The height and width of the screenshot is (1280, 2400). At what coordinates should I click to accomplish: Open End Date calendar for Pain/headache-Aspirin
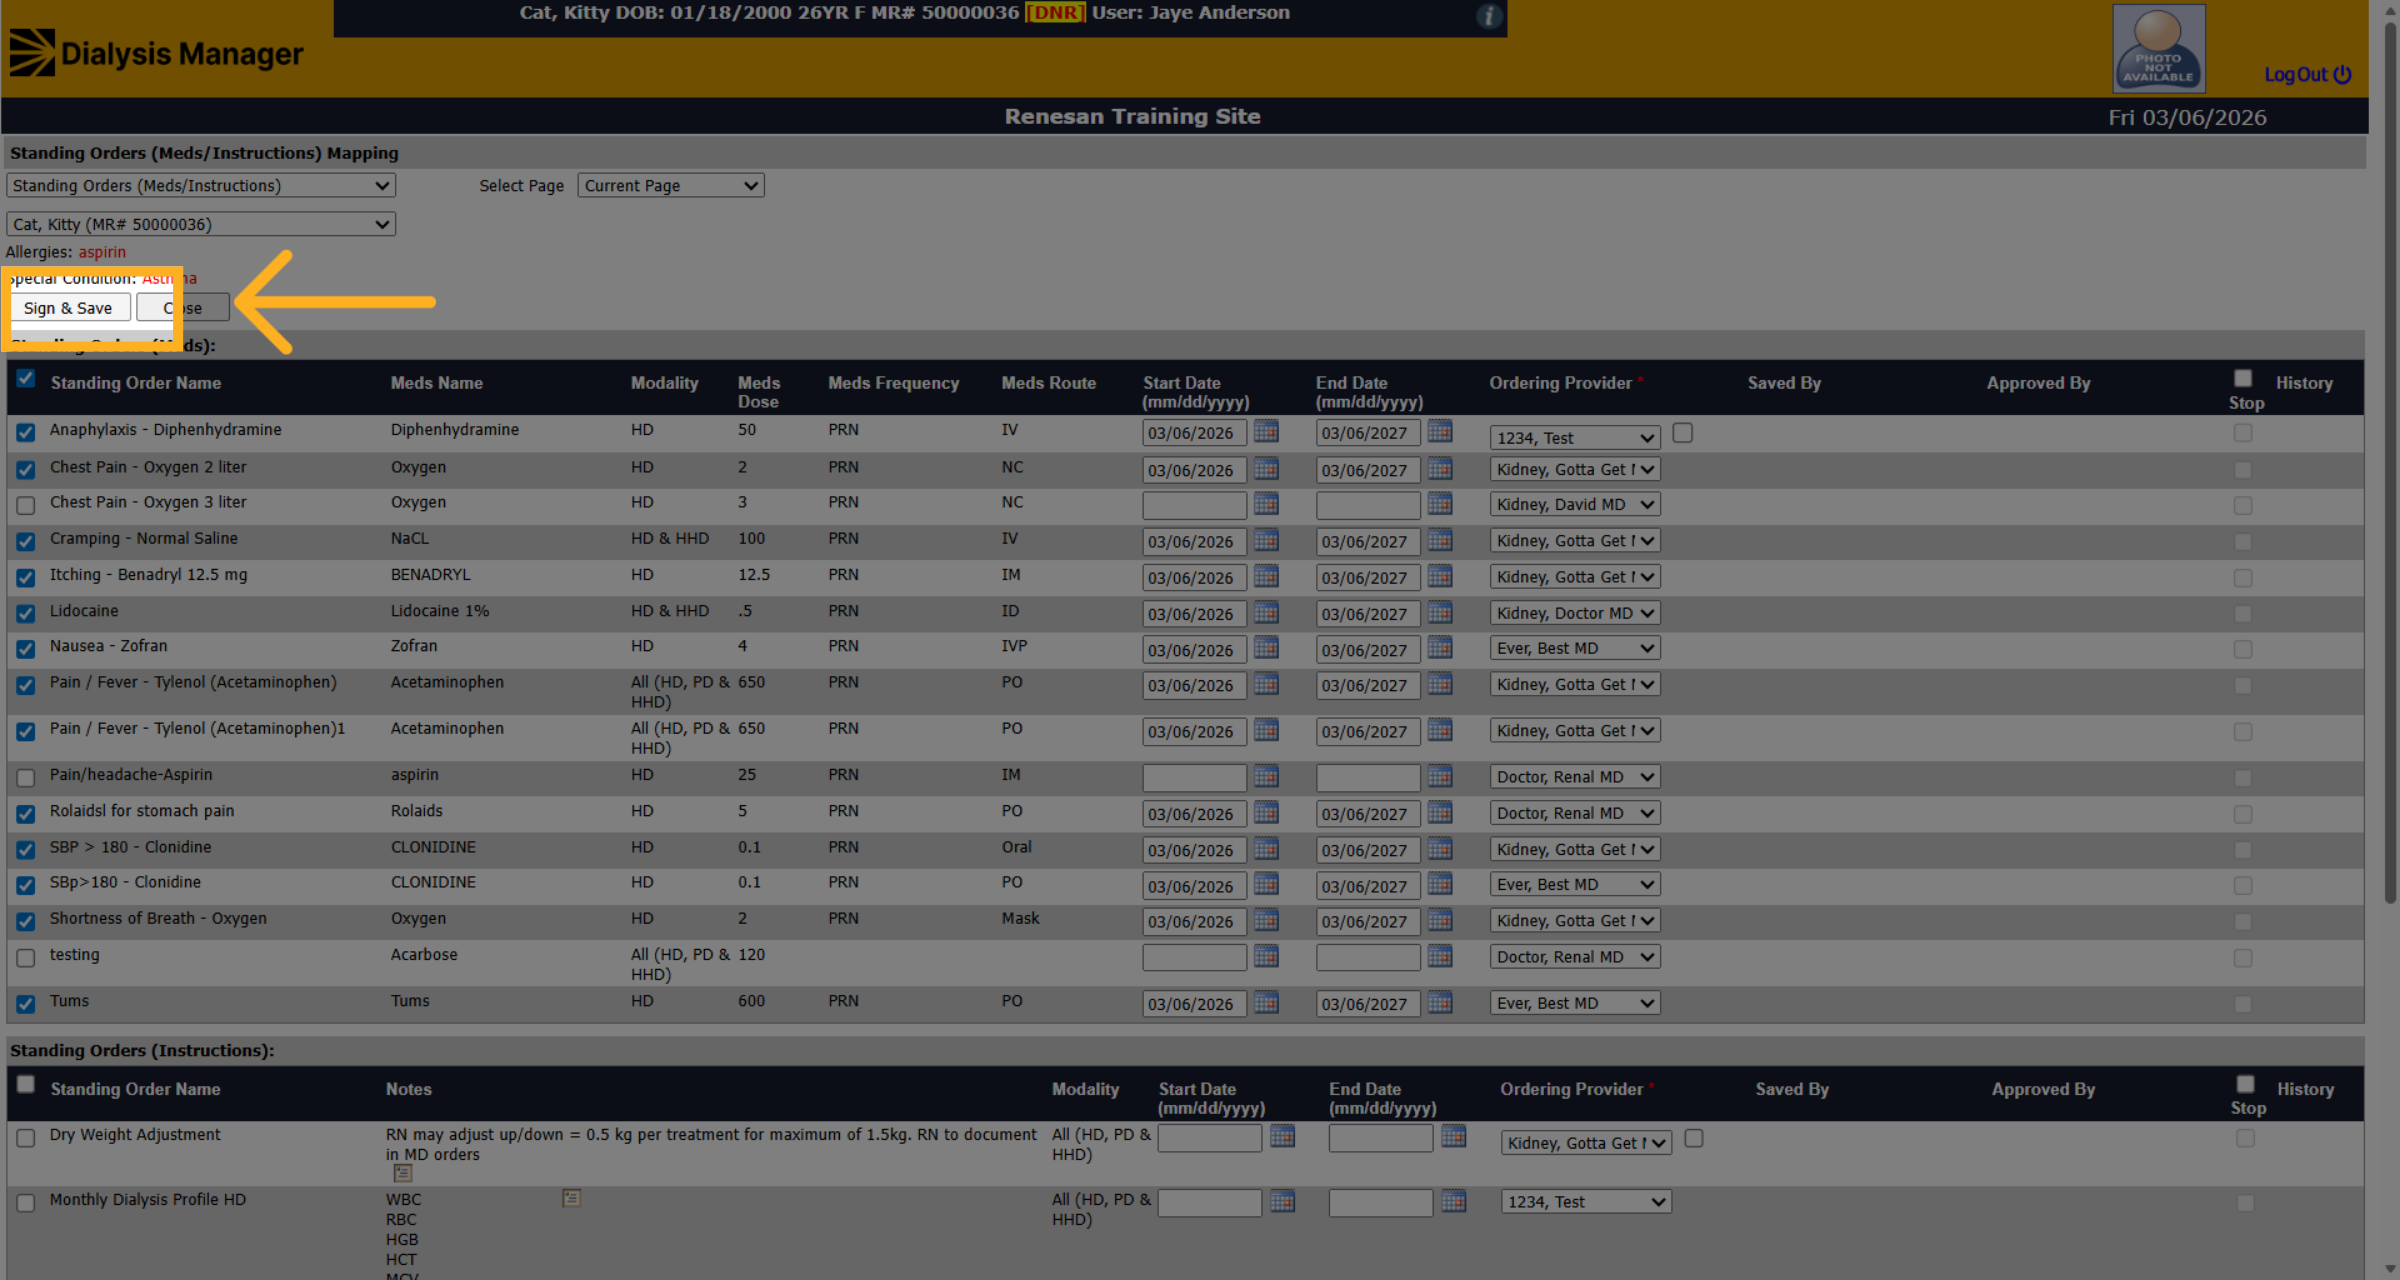tap(1440, 777)
